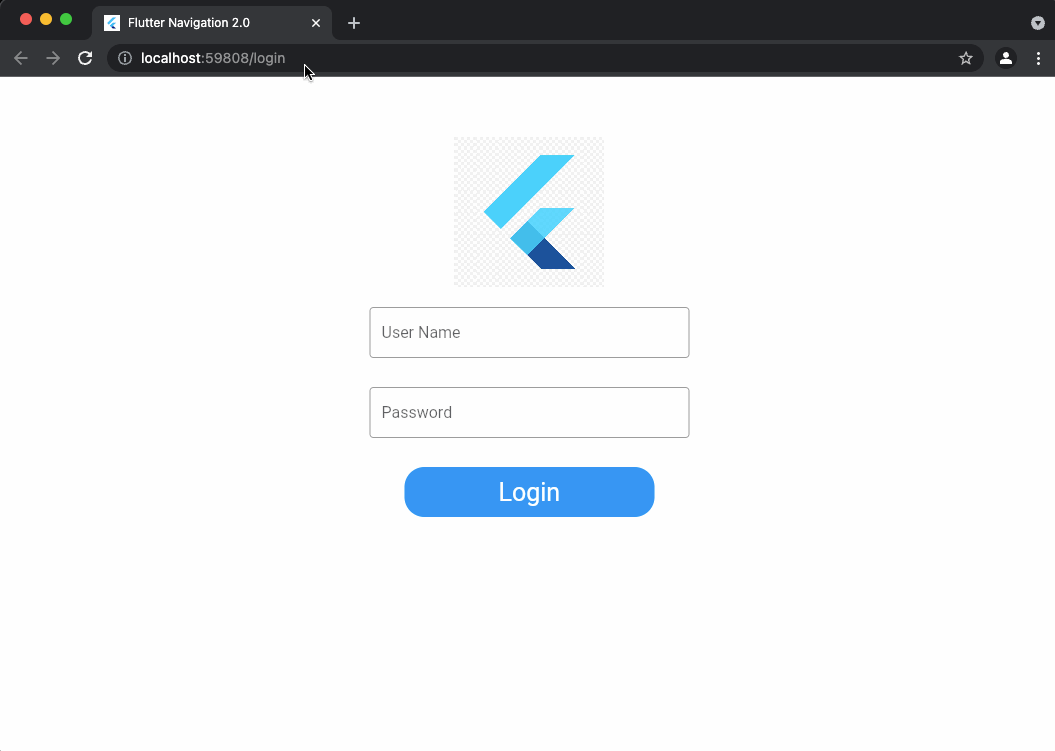1055x751 pixels.
Task: Click the browser back arrow
Action: 21,59
